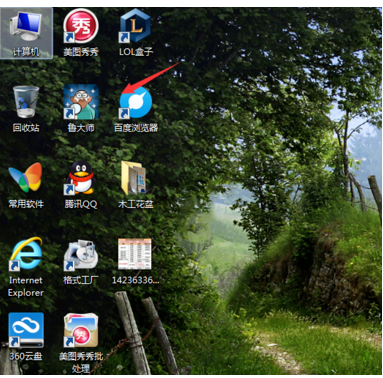Click the shortcut arrow overlay on 腾讯QQ
Image resolution: width=383 pixels, height=378 pixels.
click(x=69, y=190)
